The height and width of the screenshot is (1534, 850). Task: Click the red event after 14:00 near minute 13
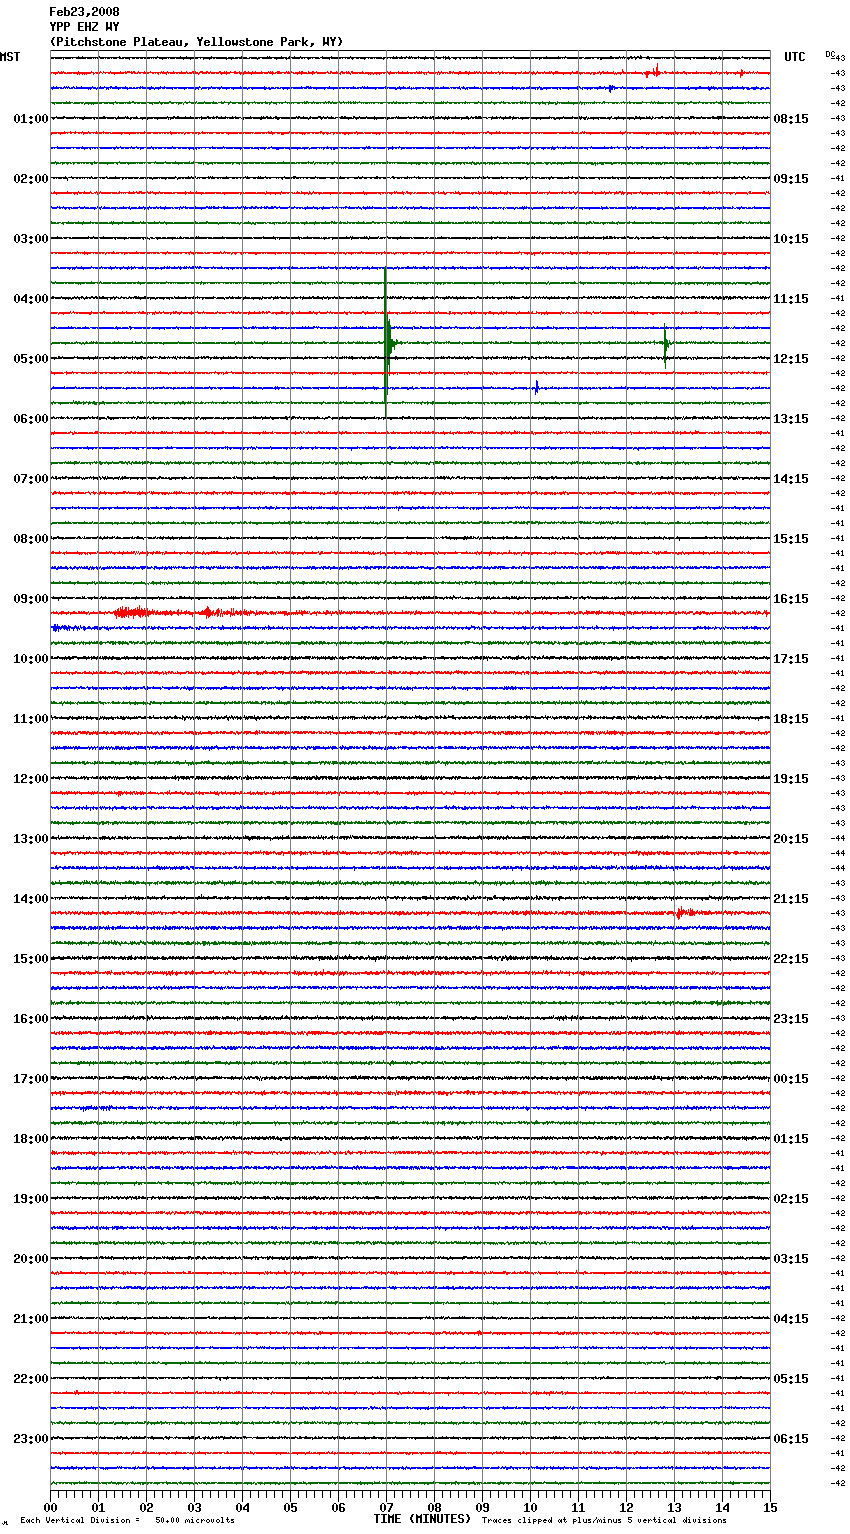point(684,912)
